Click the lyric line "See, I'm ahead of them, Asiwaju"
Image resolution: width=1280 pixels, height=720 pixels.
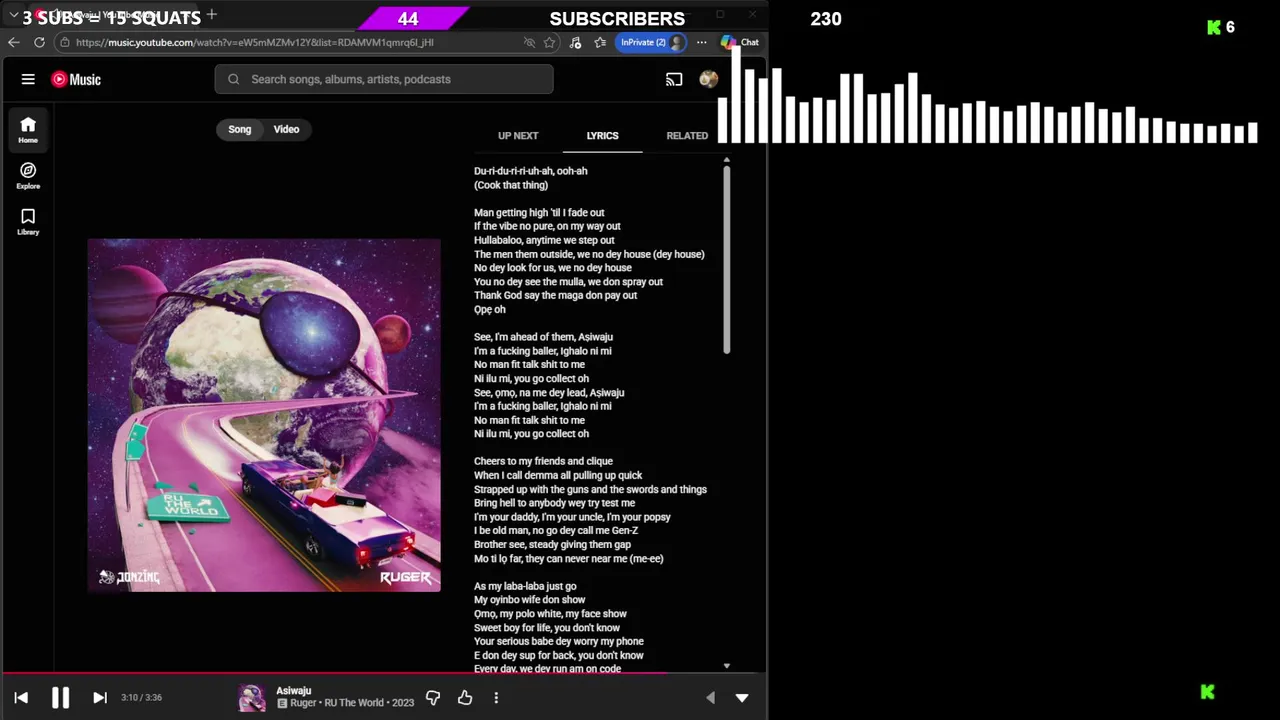point(543,337)
